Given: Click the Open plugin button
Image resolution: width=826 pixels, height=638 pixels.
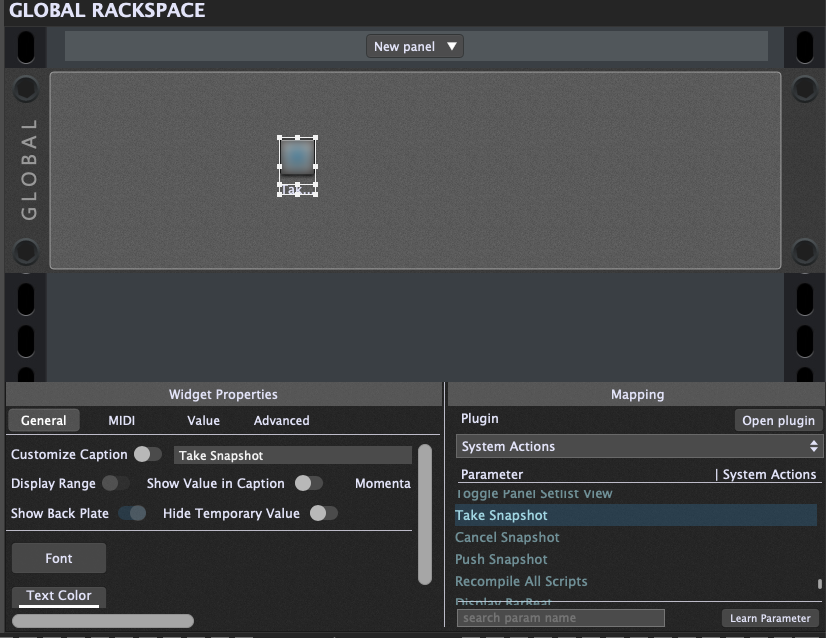Looking at the screenshot, I should [x=778, y=420].
